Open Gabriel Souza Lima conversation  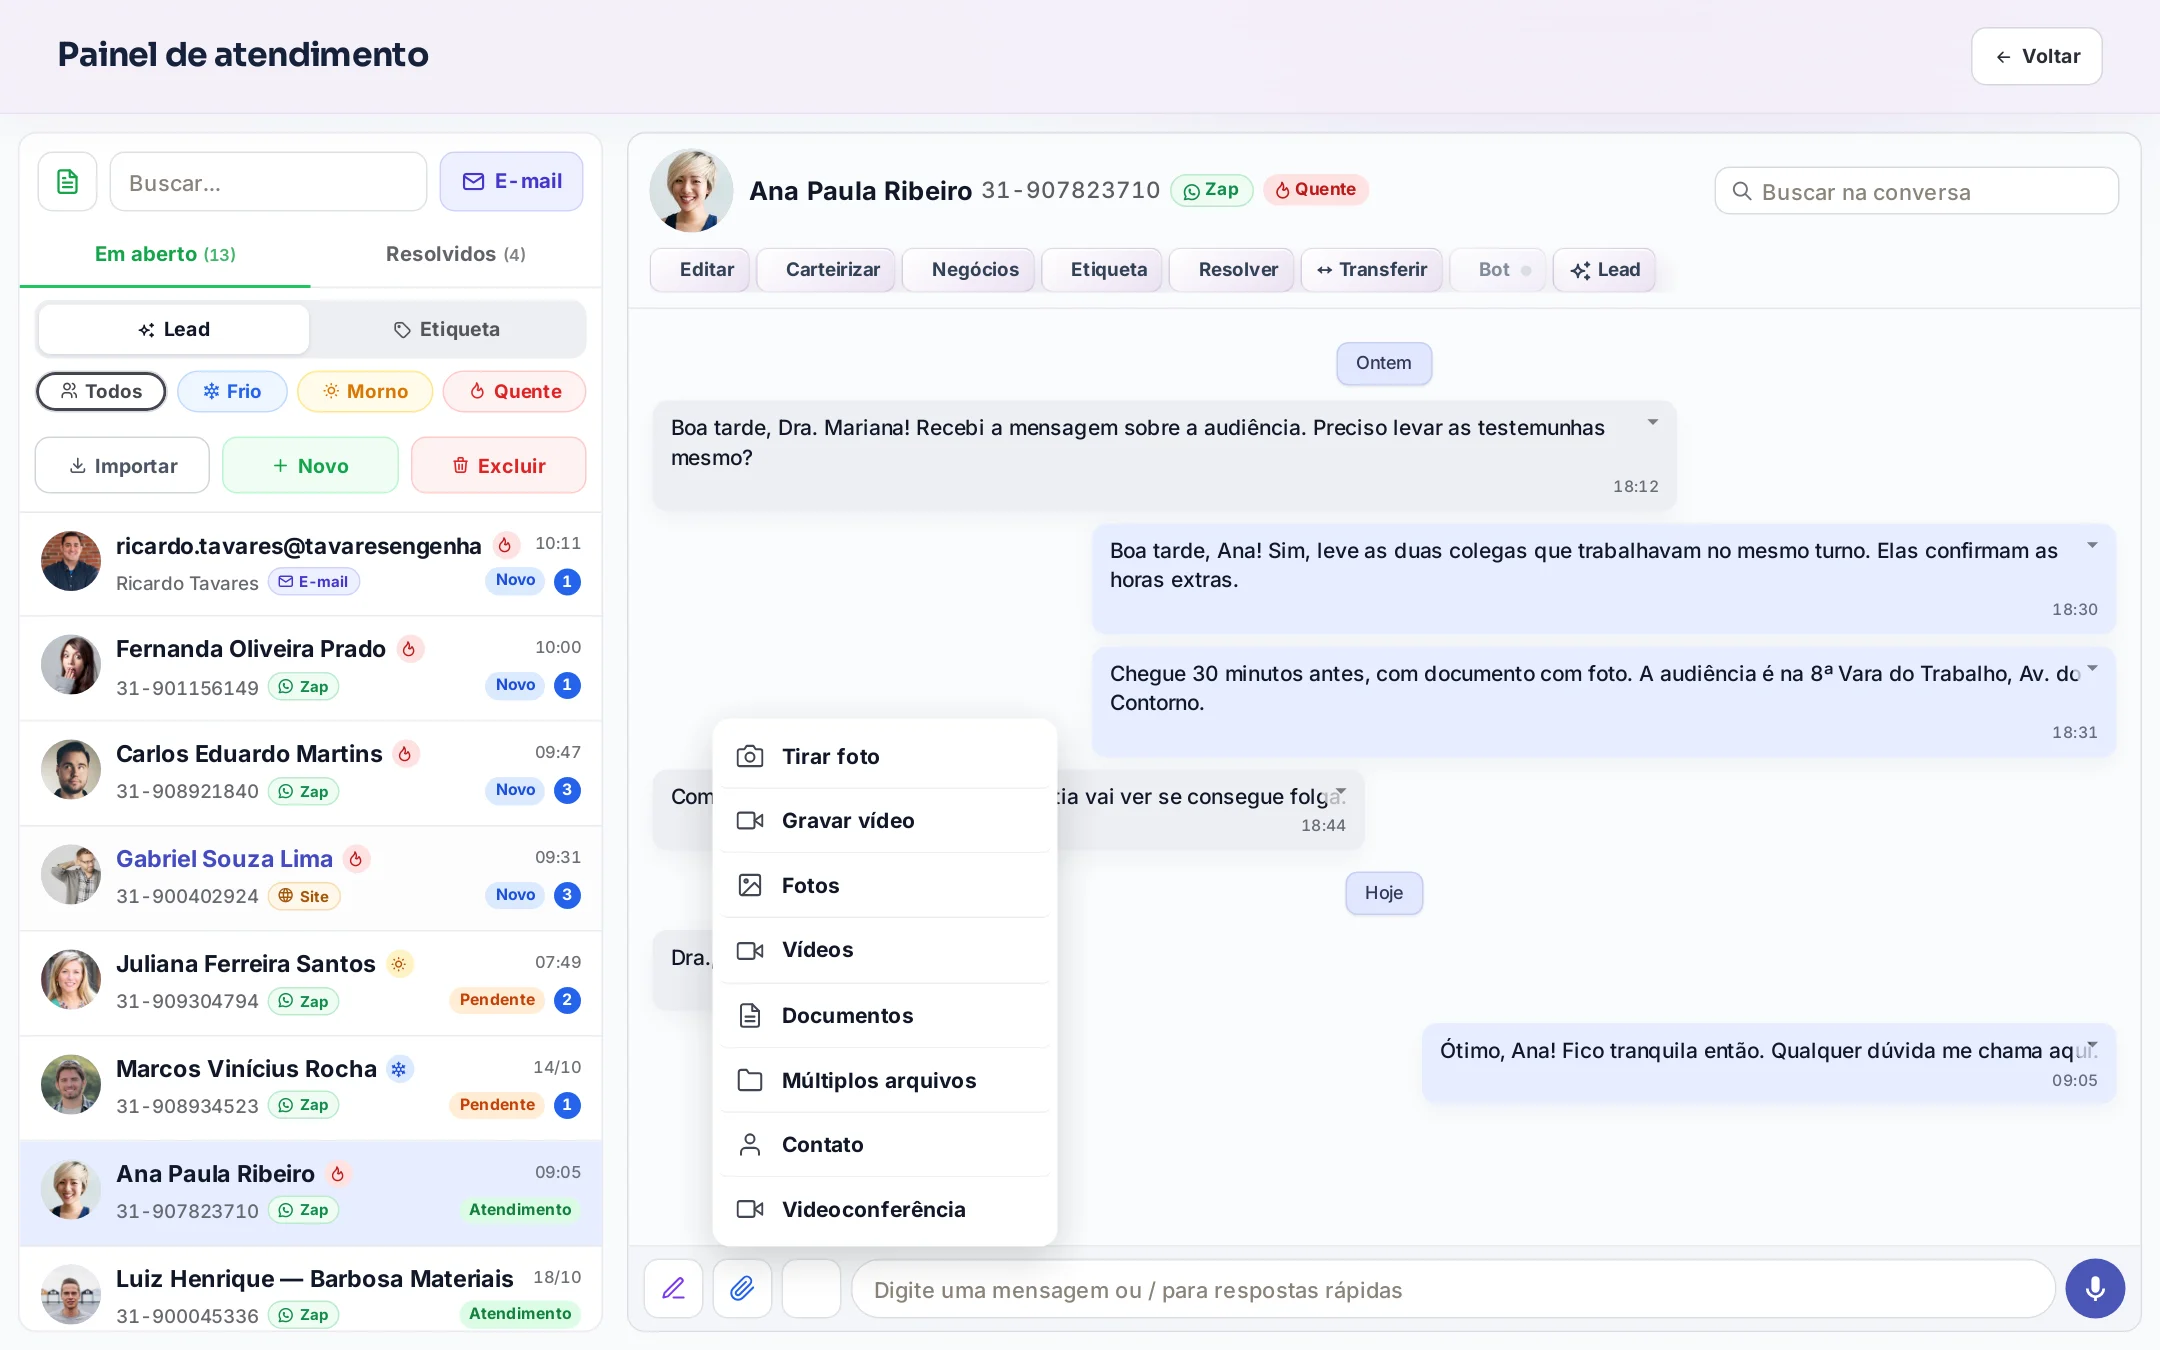coord(311,877)
